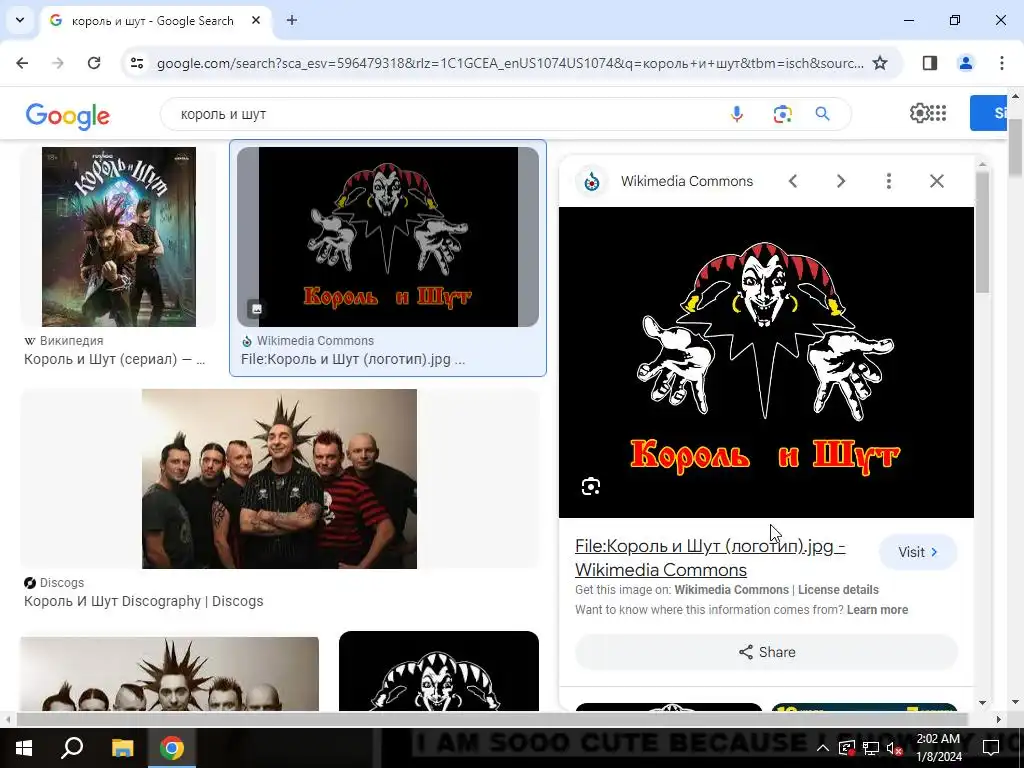Click the large jester logo preview image
This screenshot has width=1024, height=768.
pos(766,362)
